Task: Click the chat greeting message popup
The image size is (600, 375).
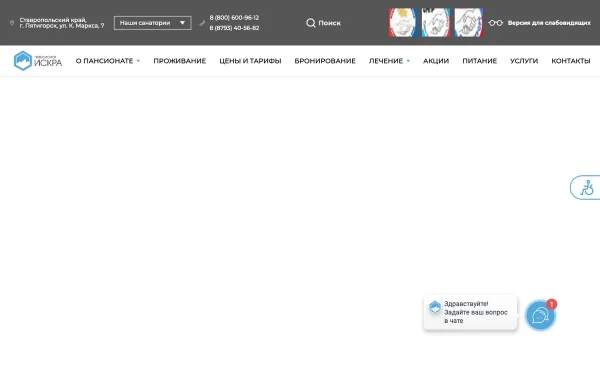Action: (x=470, y=312)
